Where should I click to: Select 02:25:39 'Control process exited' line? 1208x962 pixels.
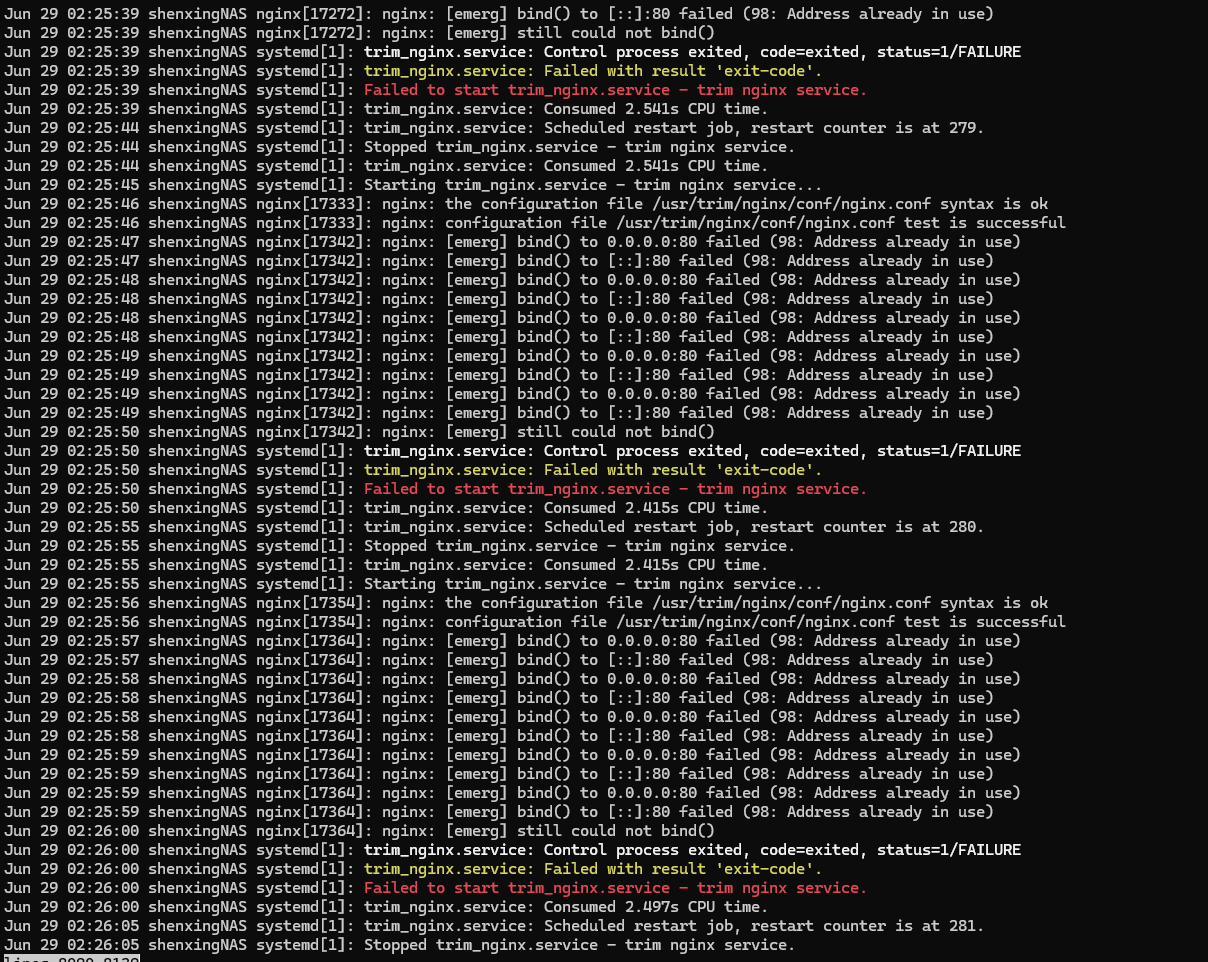513,52
